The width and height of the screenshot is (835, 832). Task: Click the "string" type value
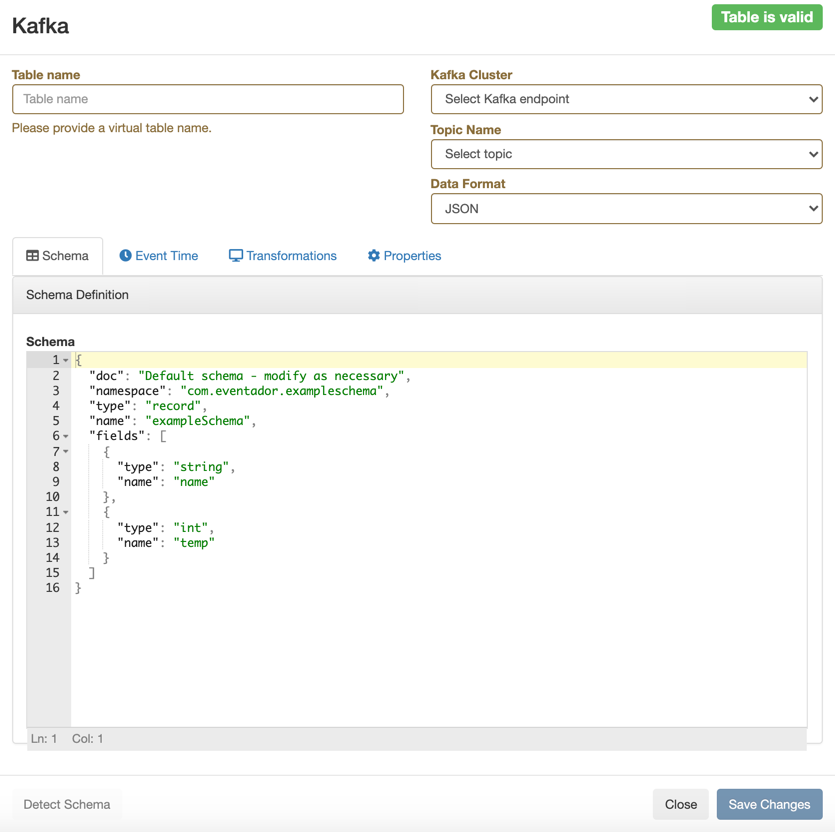tap(201, 467)
